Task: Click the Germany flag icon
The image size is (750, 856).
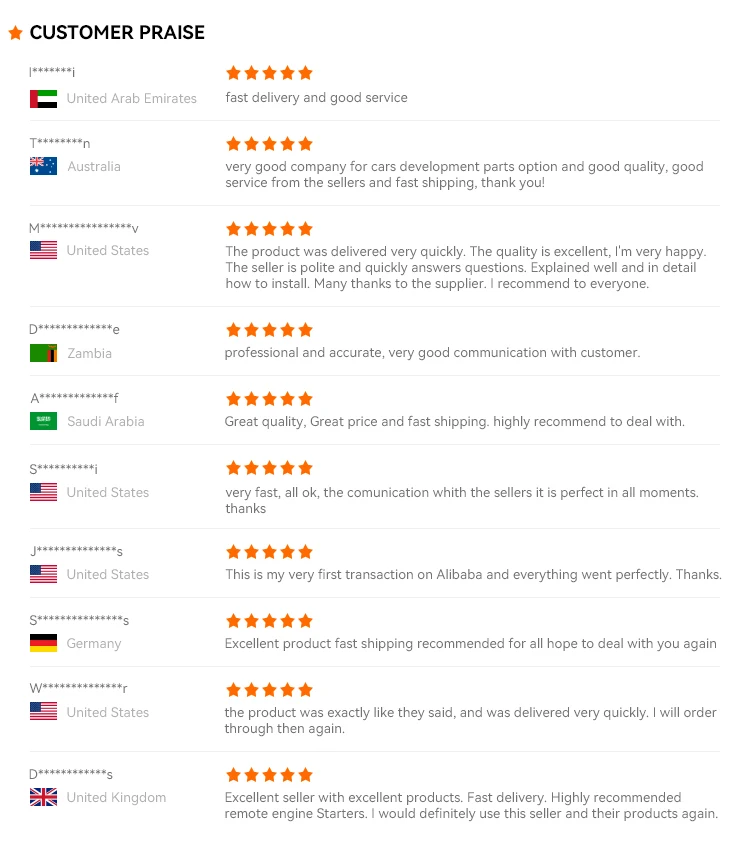Action: pyautogui.click(x=43, y=643)
